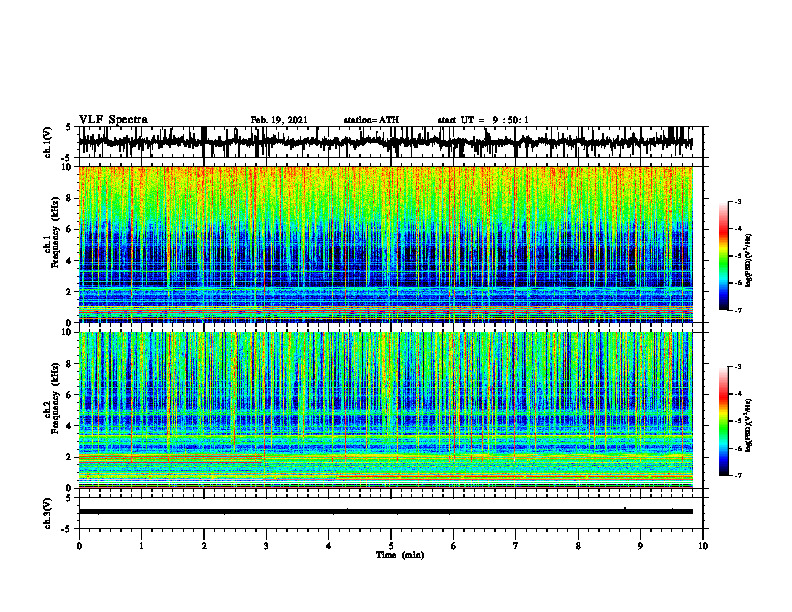Screen dimensions: 792x612
Task: Click "-7" on the ch.2 color scale
Action: point(737,475)
